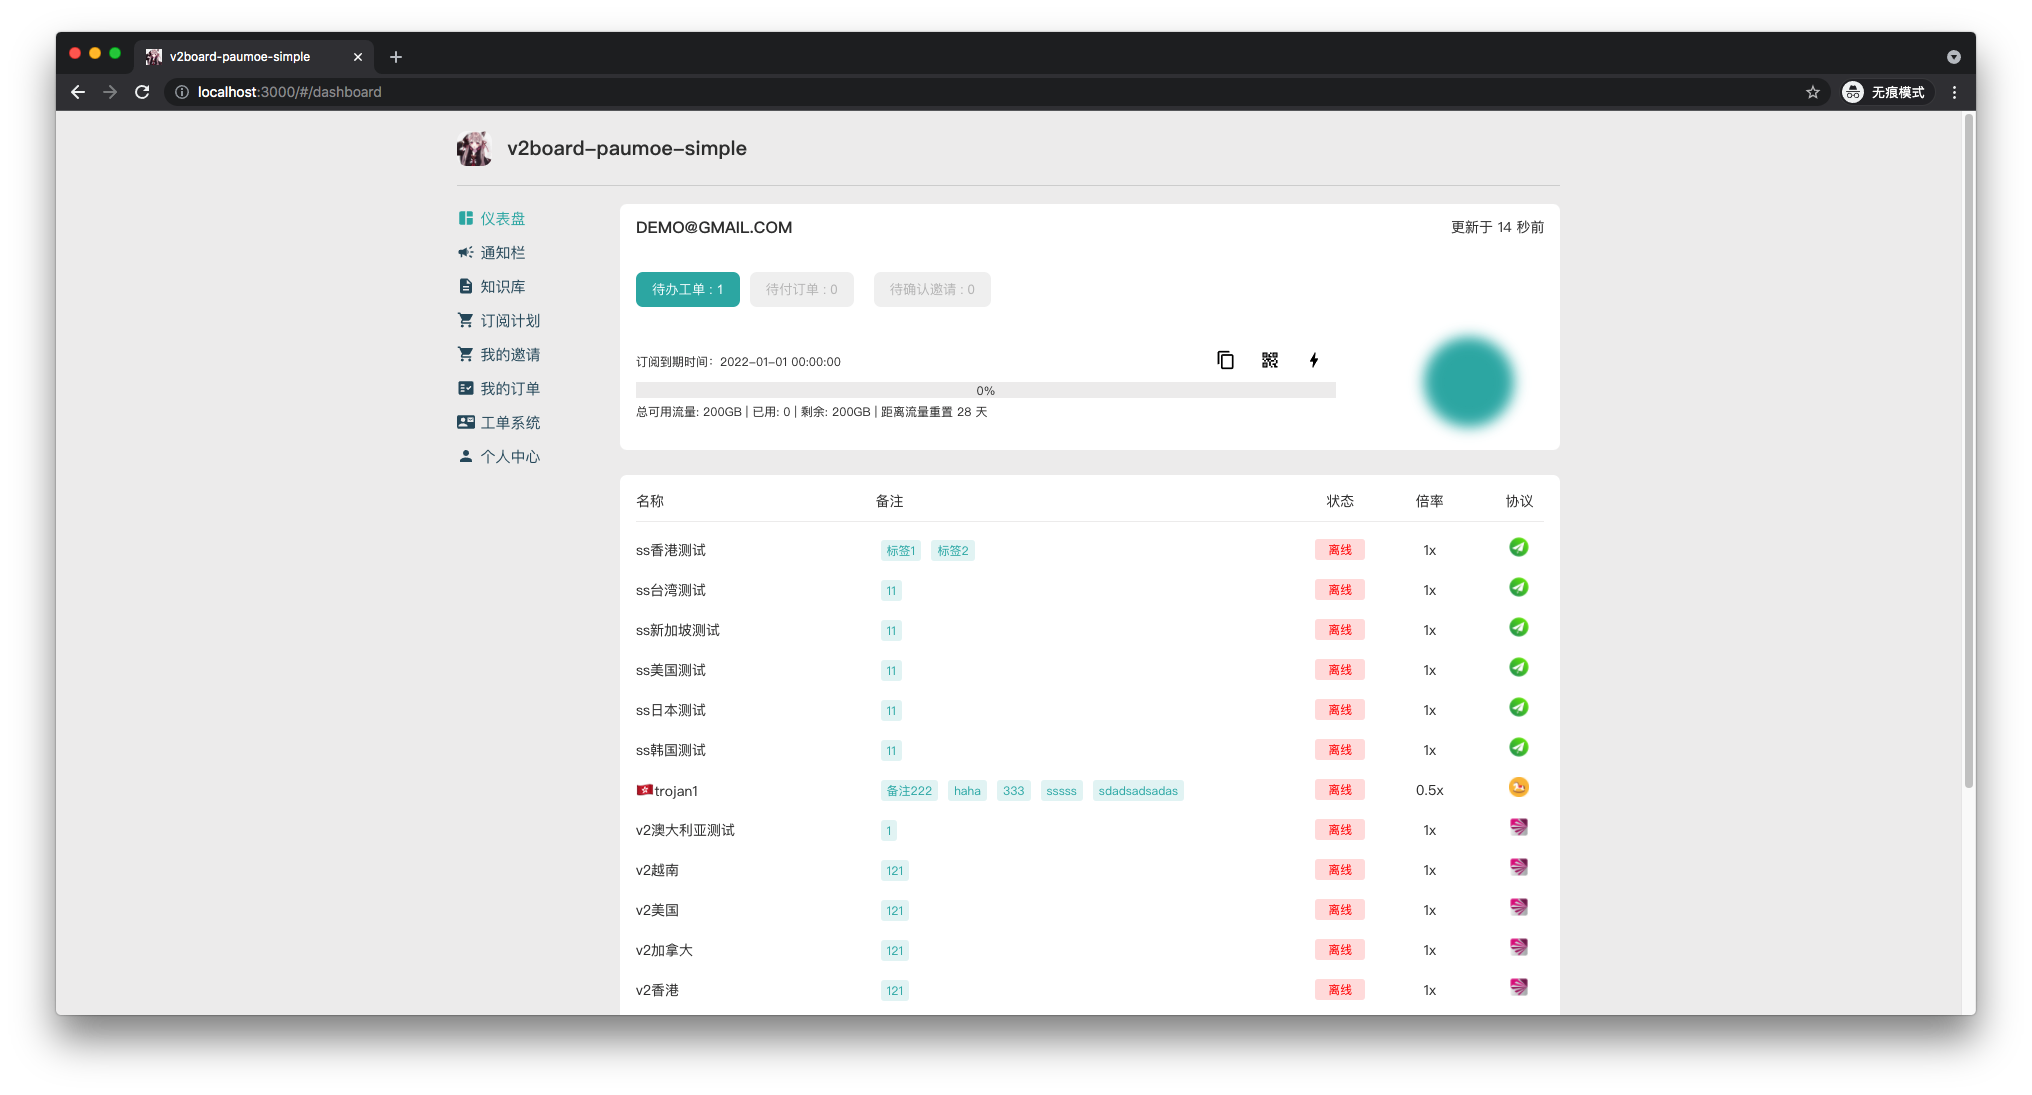Copy the subscription link
This screenshot has width=2032, height=1095.
[1225, 360]
